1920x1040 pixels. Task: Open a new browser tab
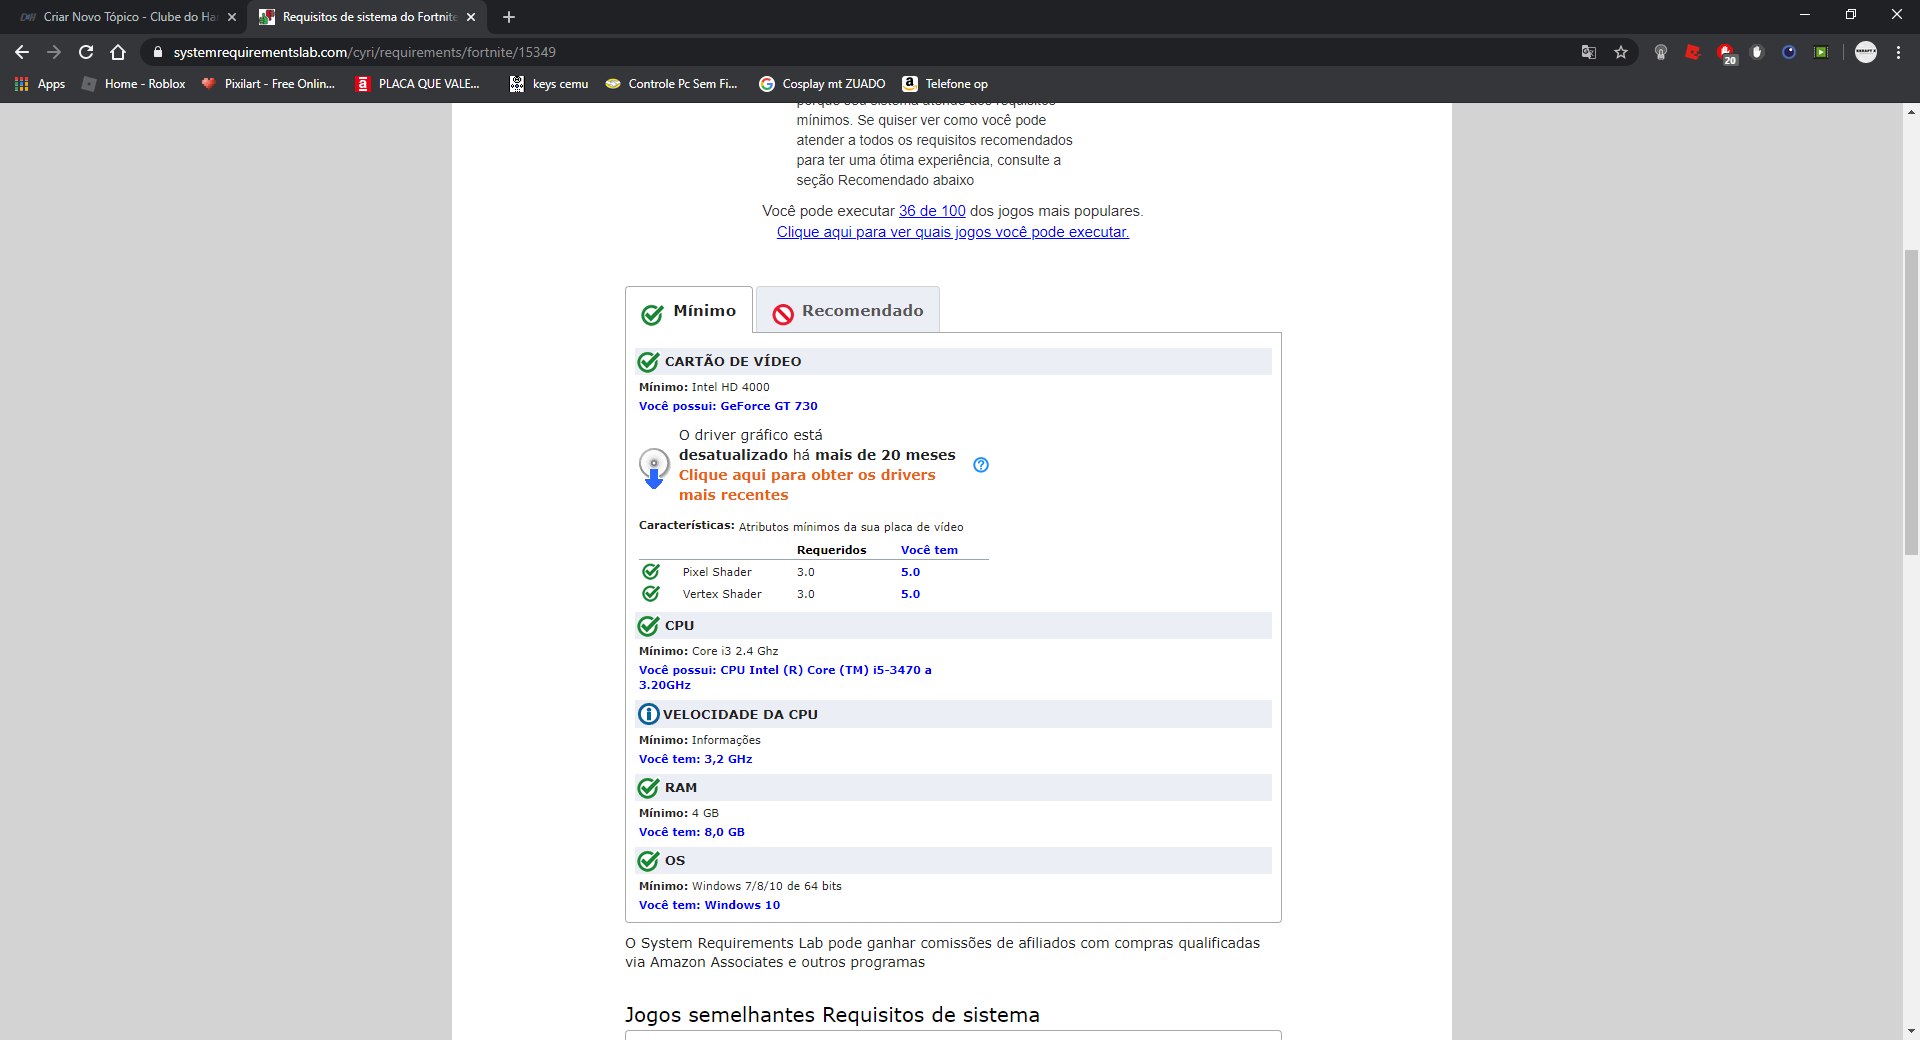click(509, 17)
